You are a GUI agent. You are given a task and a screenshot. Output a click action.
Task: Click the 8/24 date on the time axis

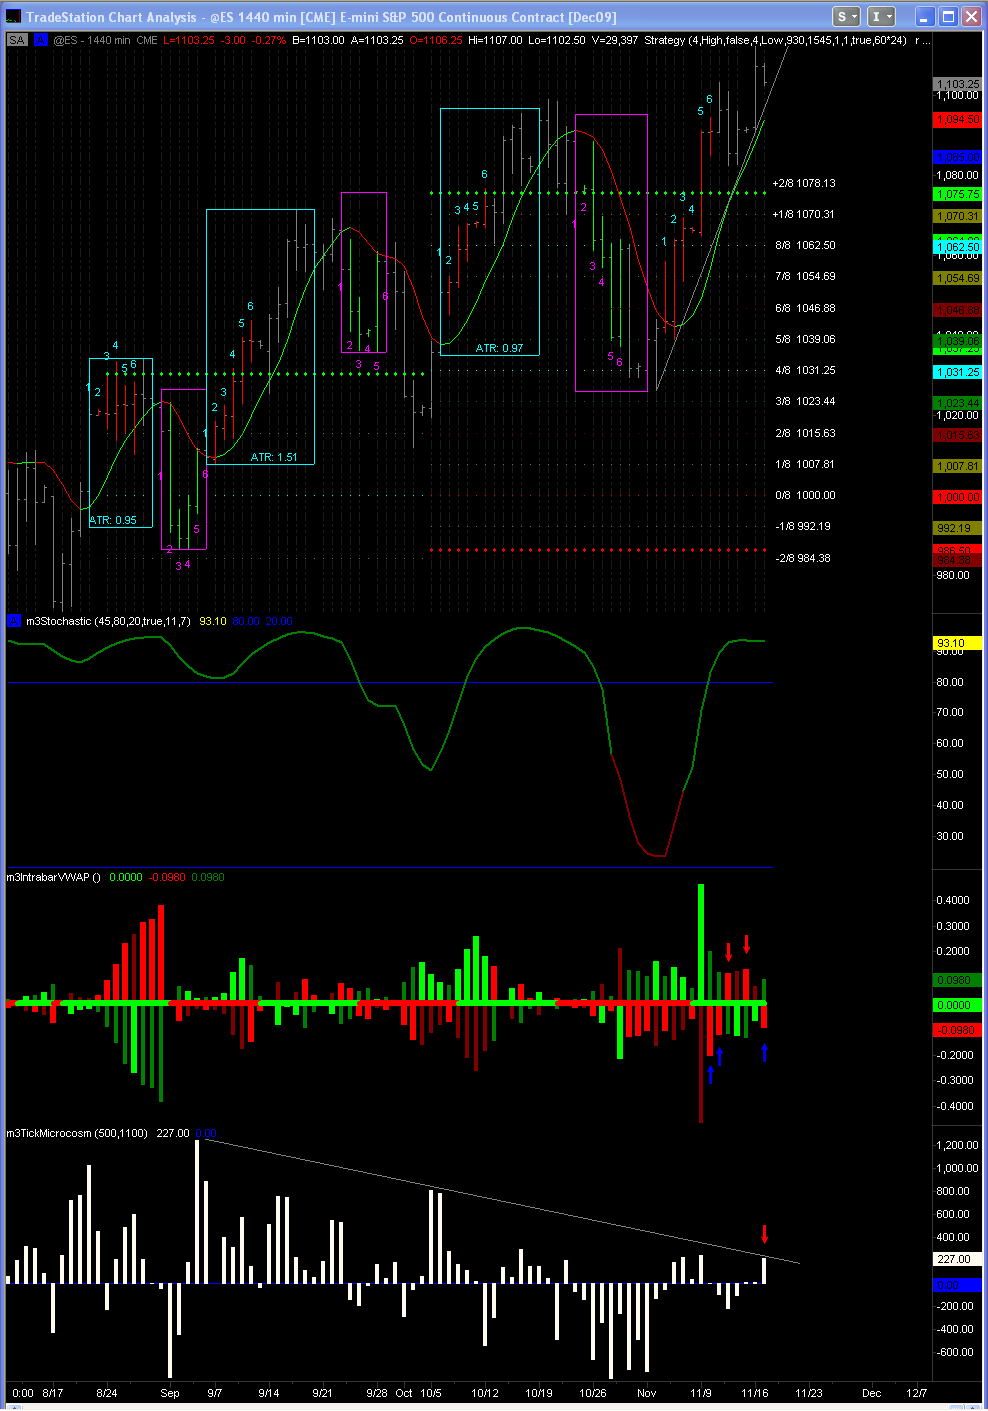[x=107, y=1393]
